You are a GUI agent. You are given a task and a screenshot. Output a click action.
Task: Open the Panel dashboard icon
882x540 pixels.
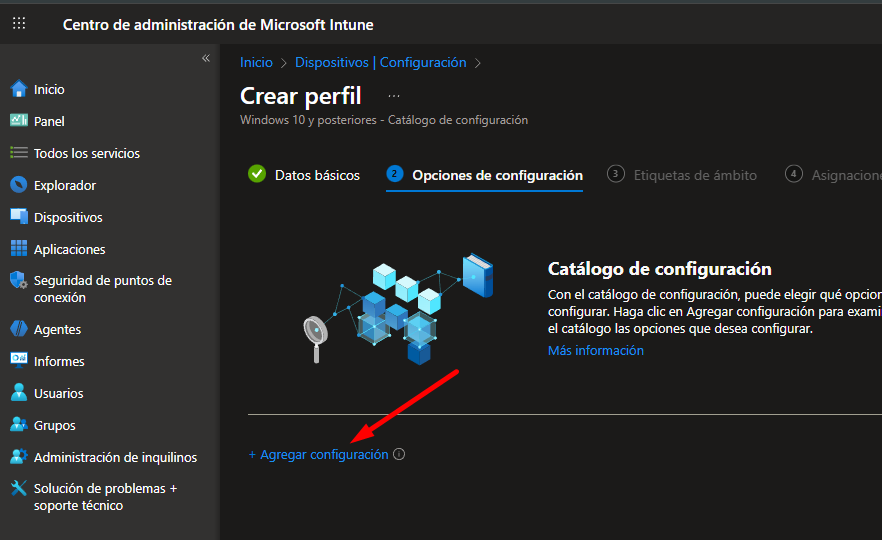(x=18, y=121)
